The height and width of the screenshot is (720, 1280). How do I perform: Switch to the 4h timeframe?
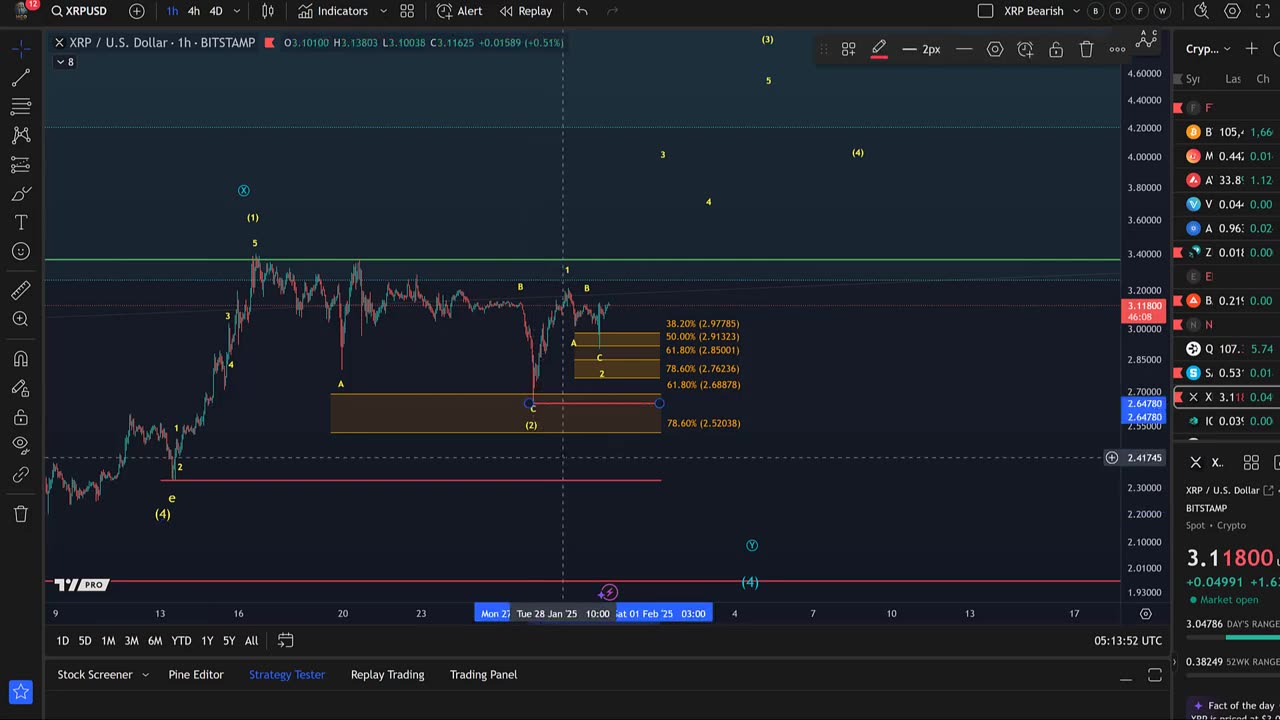click(194, 11)
